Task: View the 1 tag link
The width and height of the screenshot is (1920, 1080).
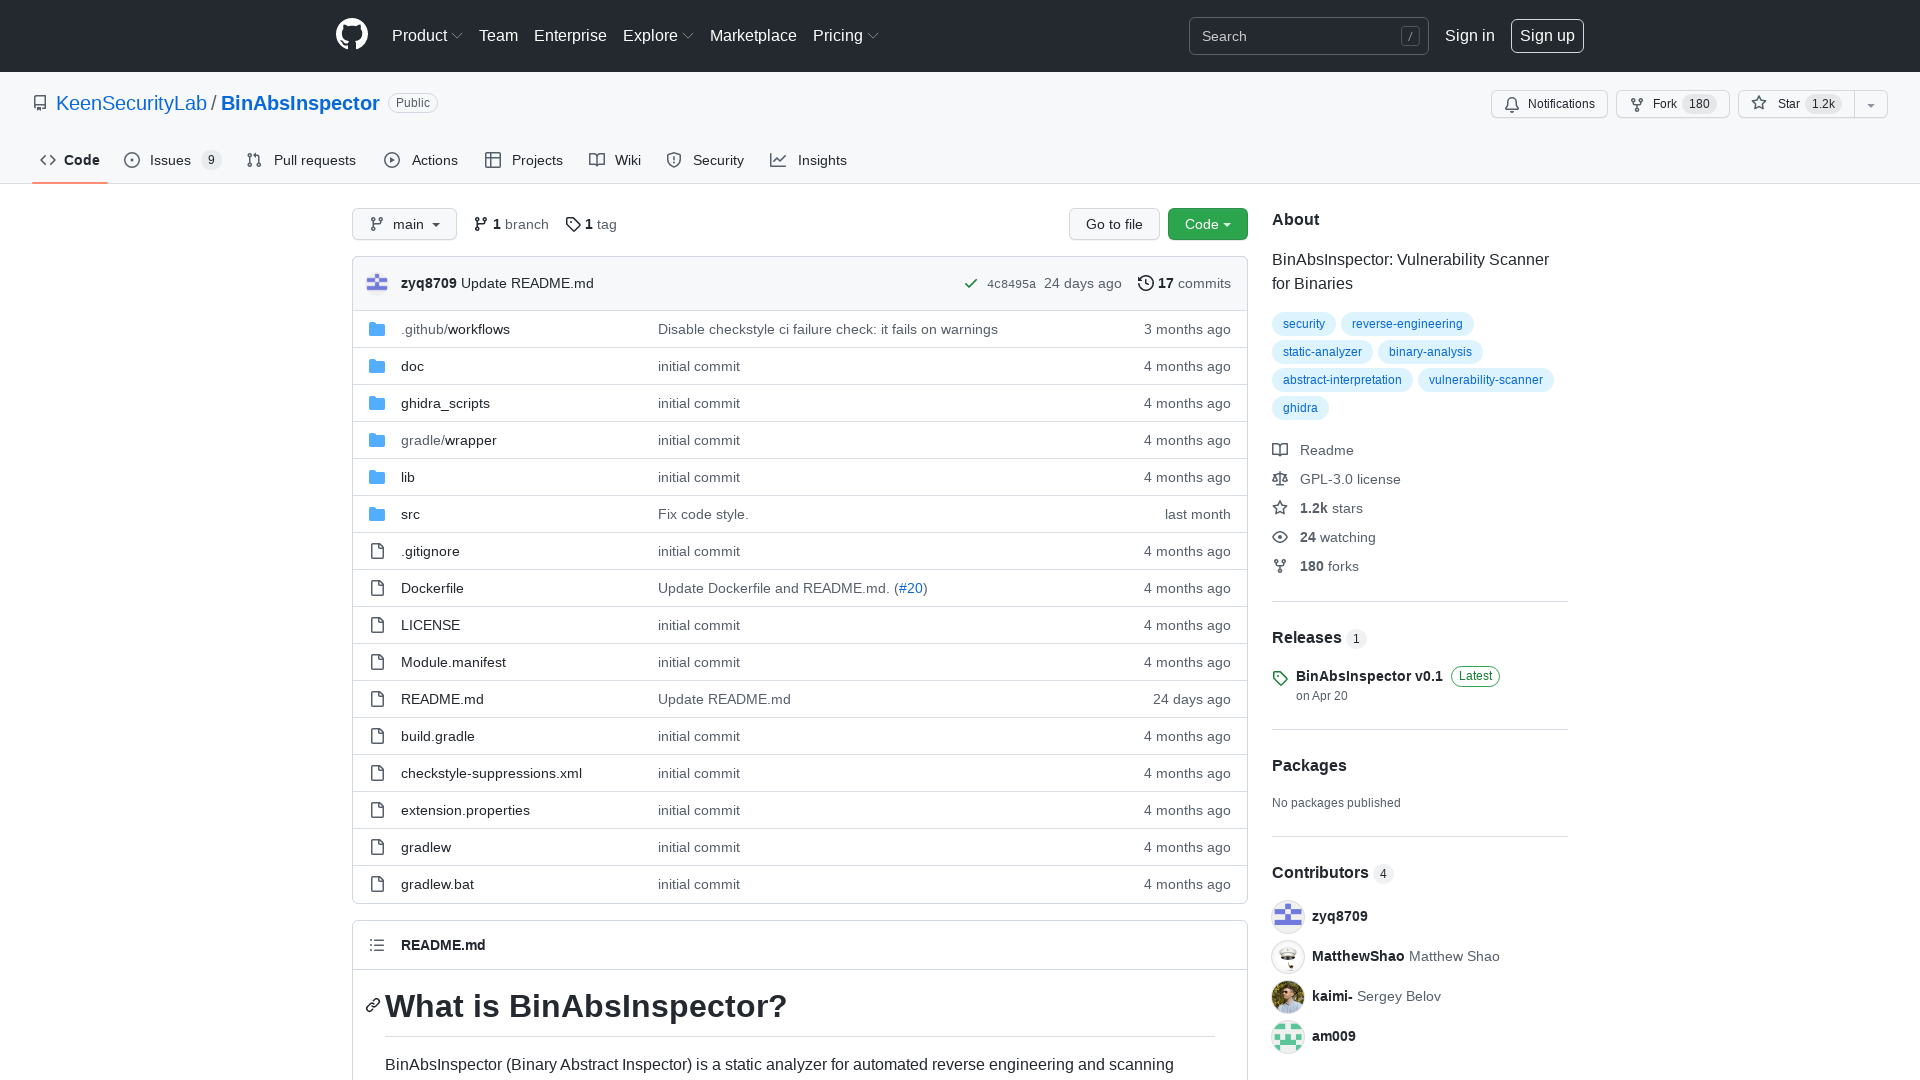Action: tap(591, 224)
